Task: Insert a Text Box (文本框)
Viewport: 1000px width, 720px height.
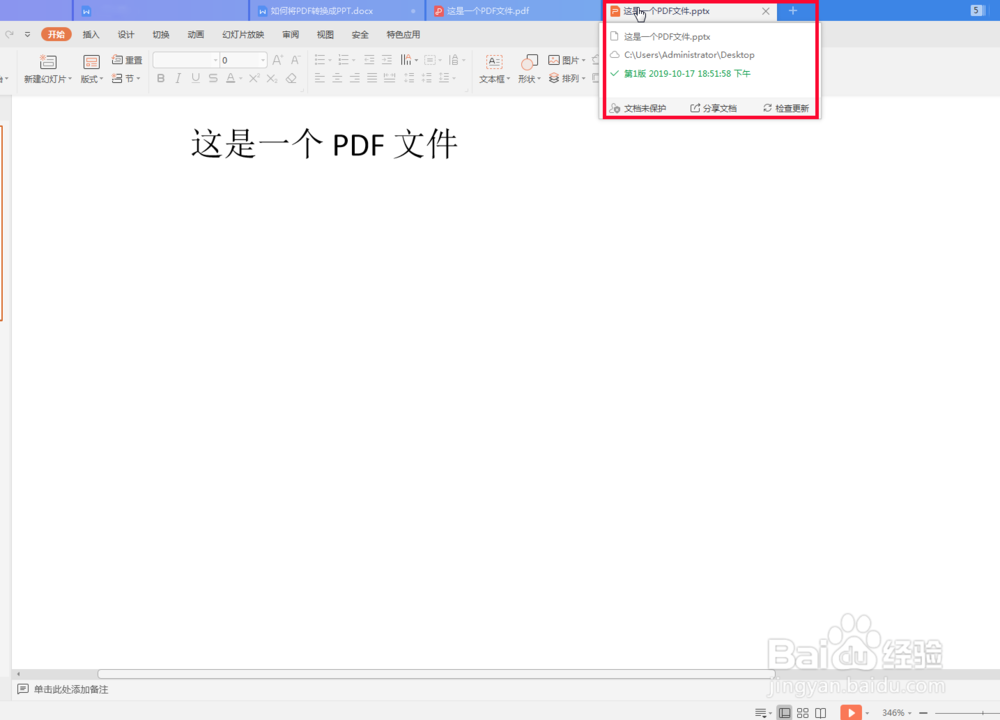Action: (x=494, y=70)
